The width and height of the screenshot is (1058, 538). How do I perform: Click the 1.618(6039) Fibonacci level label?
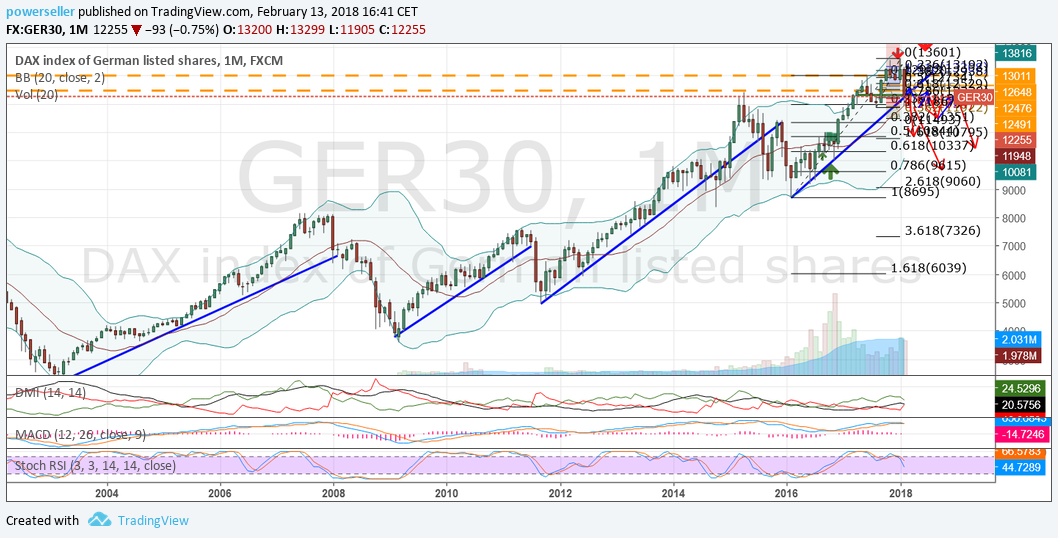929,269
